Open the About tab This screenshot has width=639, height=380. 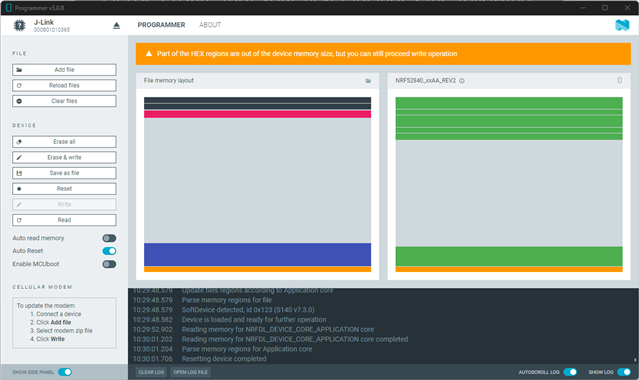click(210, 25)
